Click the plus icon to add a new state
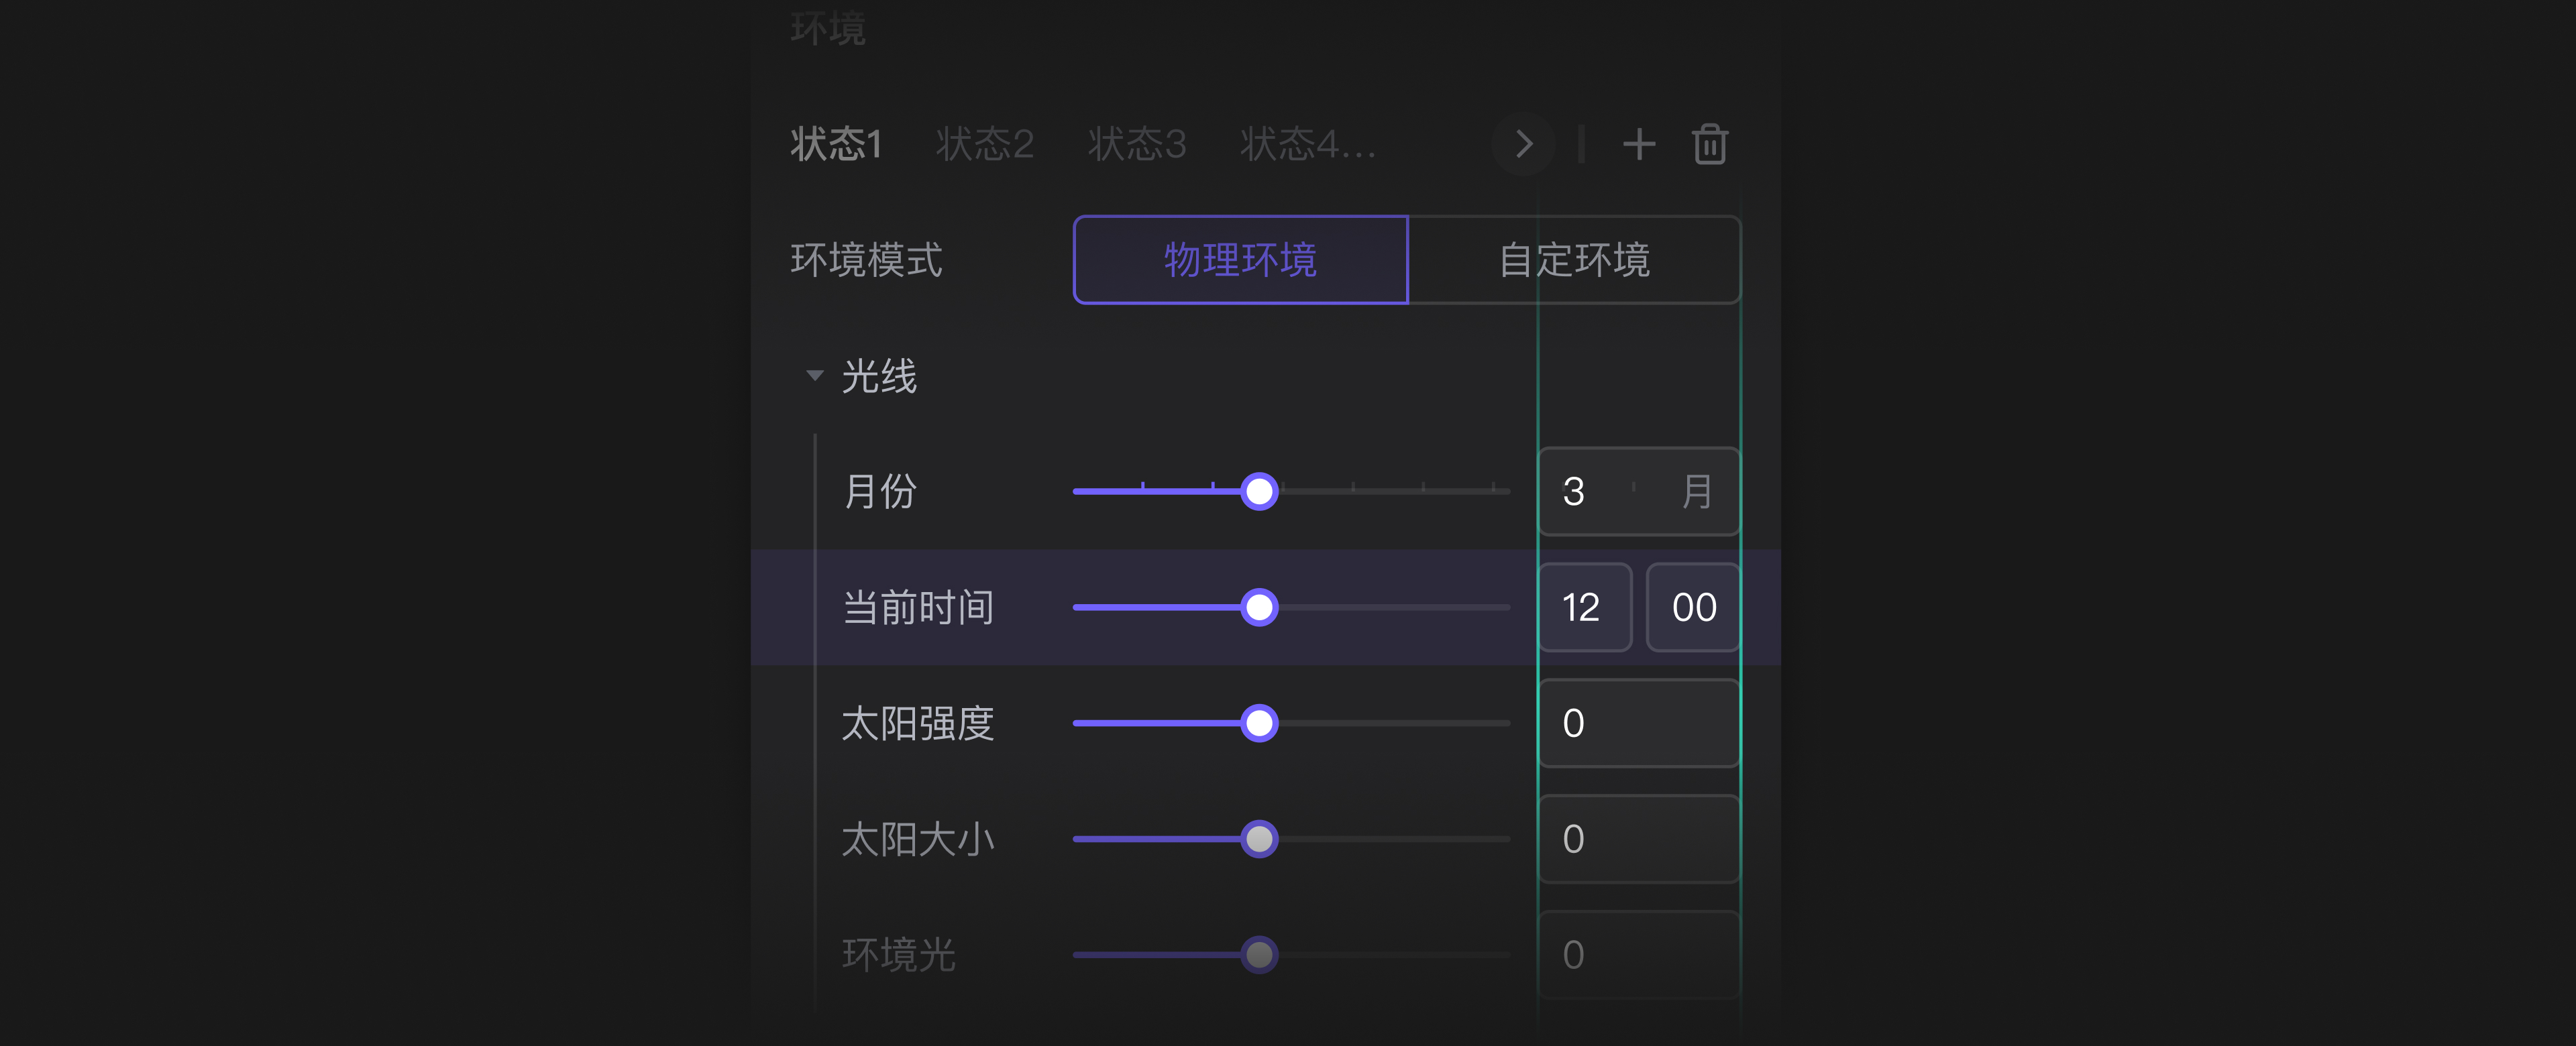The width and height of the screenshot is (2576, 1046). tap(1640, 145)
